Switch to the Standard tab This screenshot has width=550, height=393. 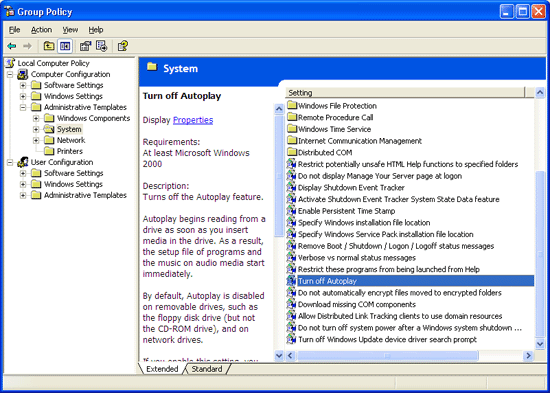pyautogui.click(x=207, y=369)
